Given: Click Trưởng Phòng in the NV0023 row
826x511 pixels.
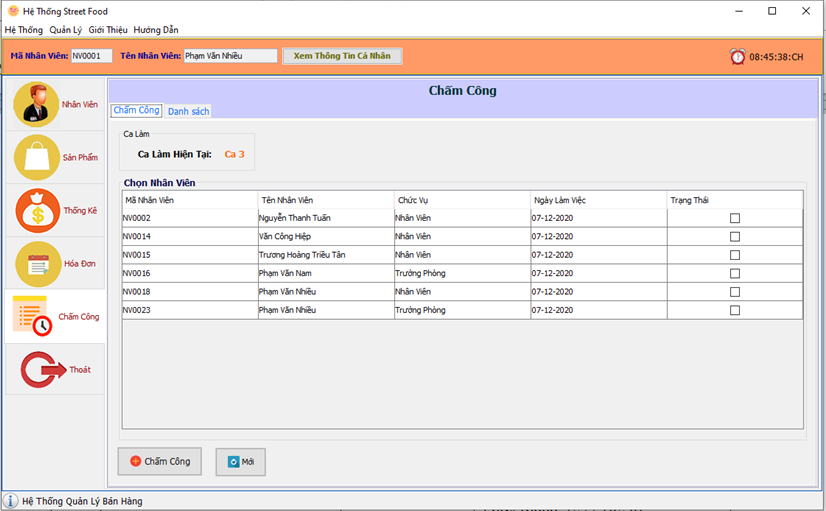Looking at the screenshot, I should coord(420,310).
